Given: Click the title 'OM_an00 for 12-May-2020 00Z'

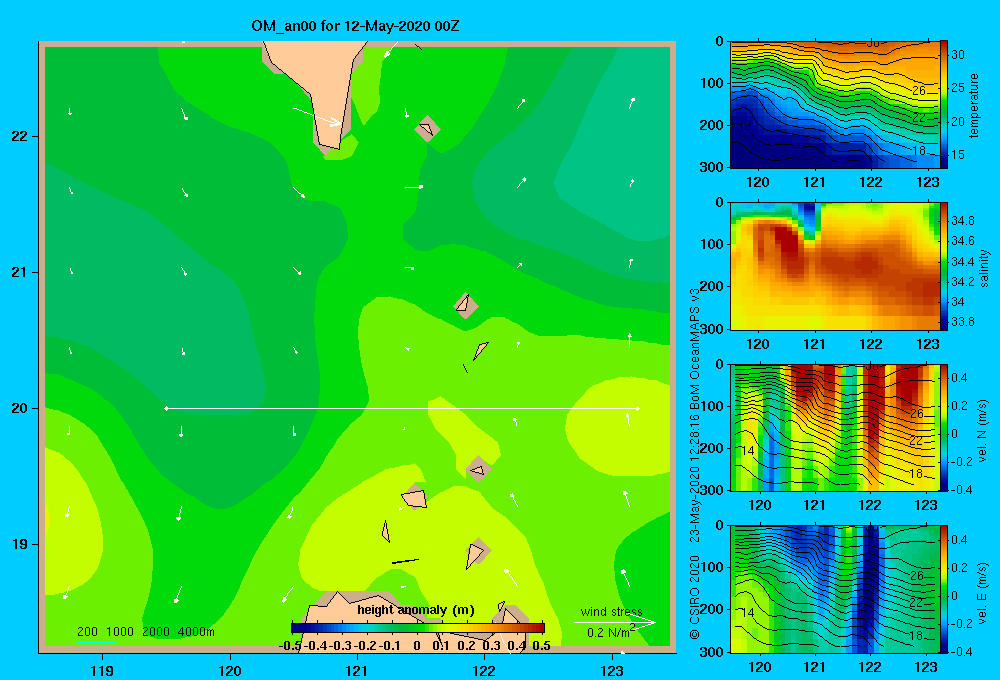Looking at the screenshot, I should (355, 26).
